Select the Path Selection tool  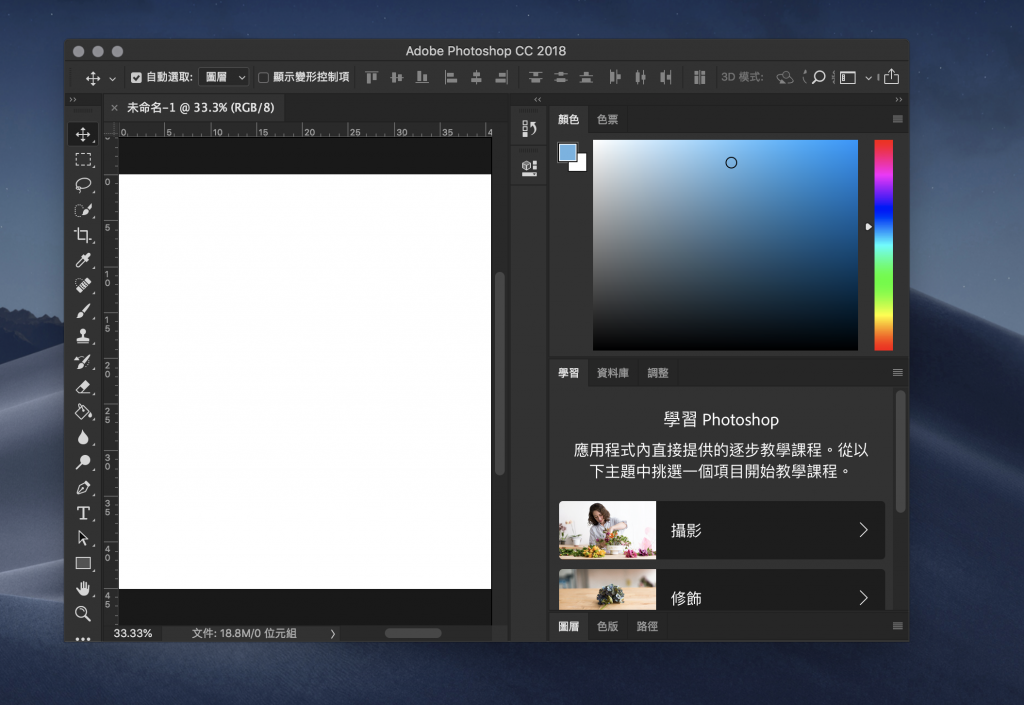tap(83, 538)
